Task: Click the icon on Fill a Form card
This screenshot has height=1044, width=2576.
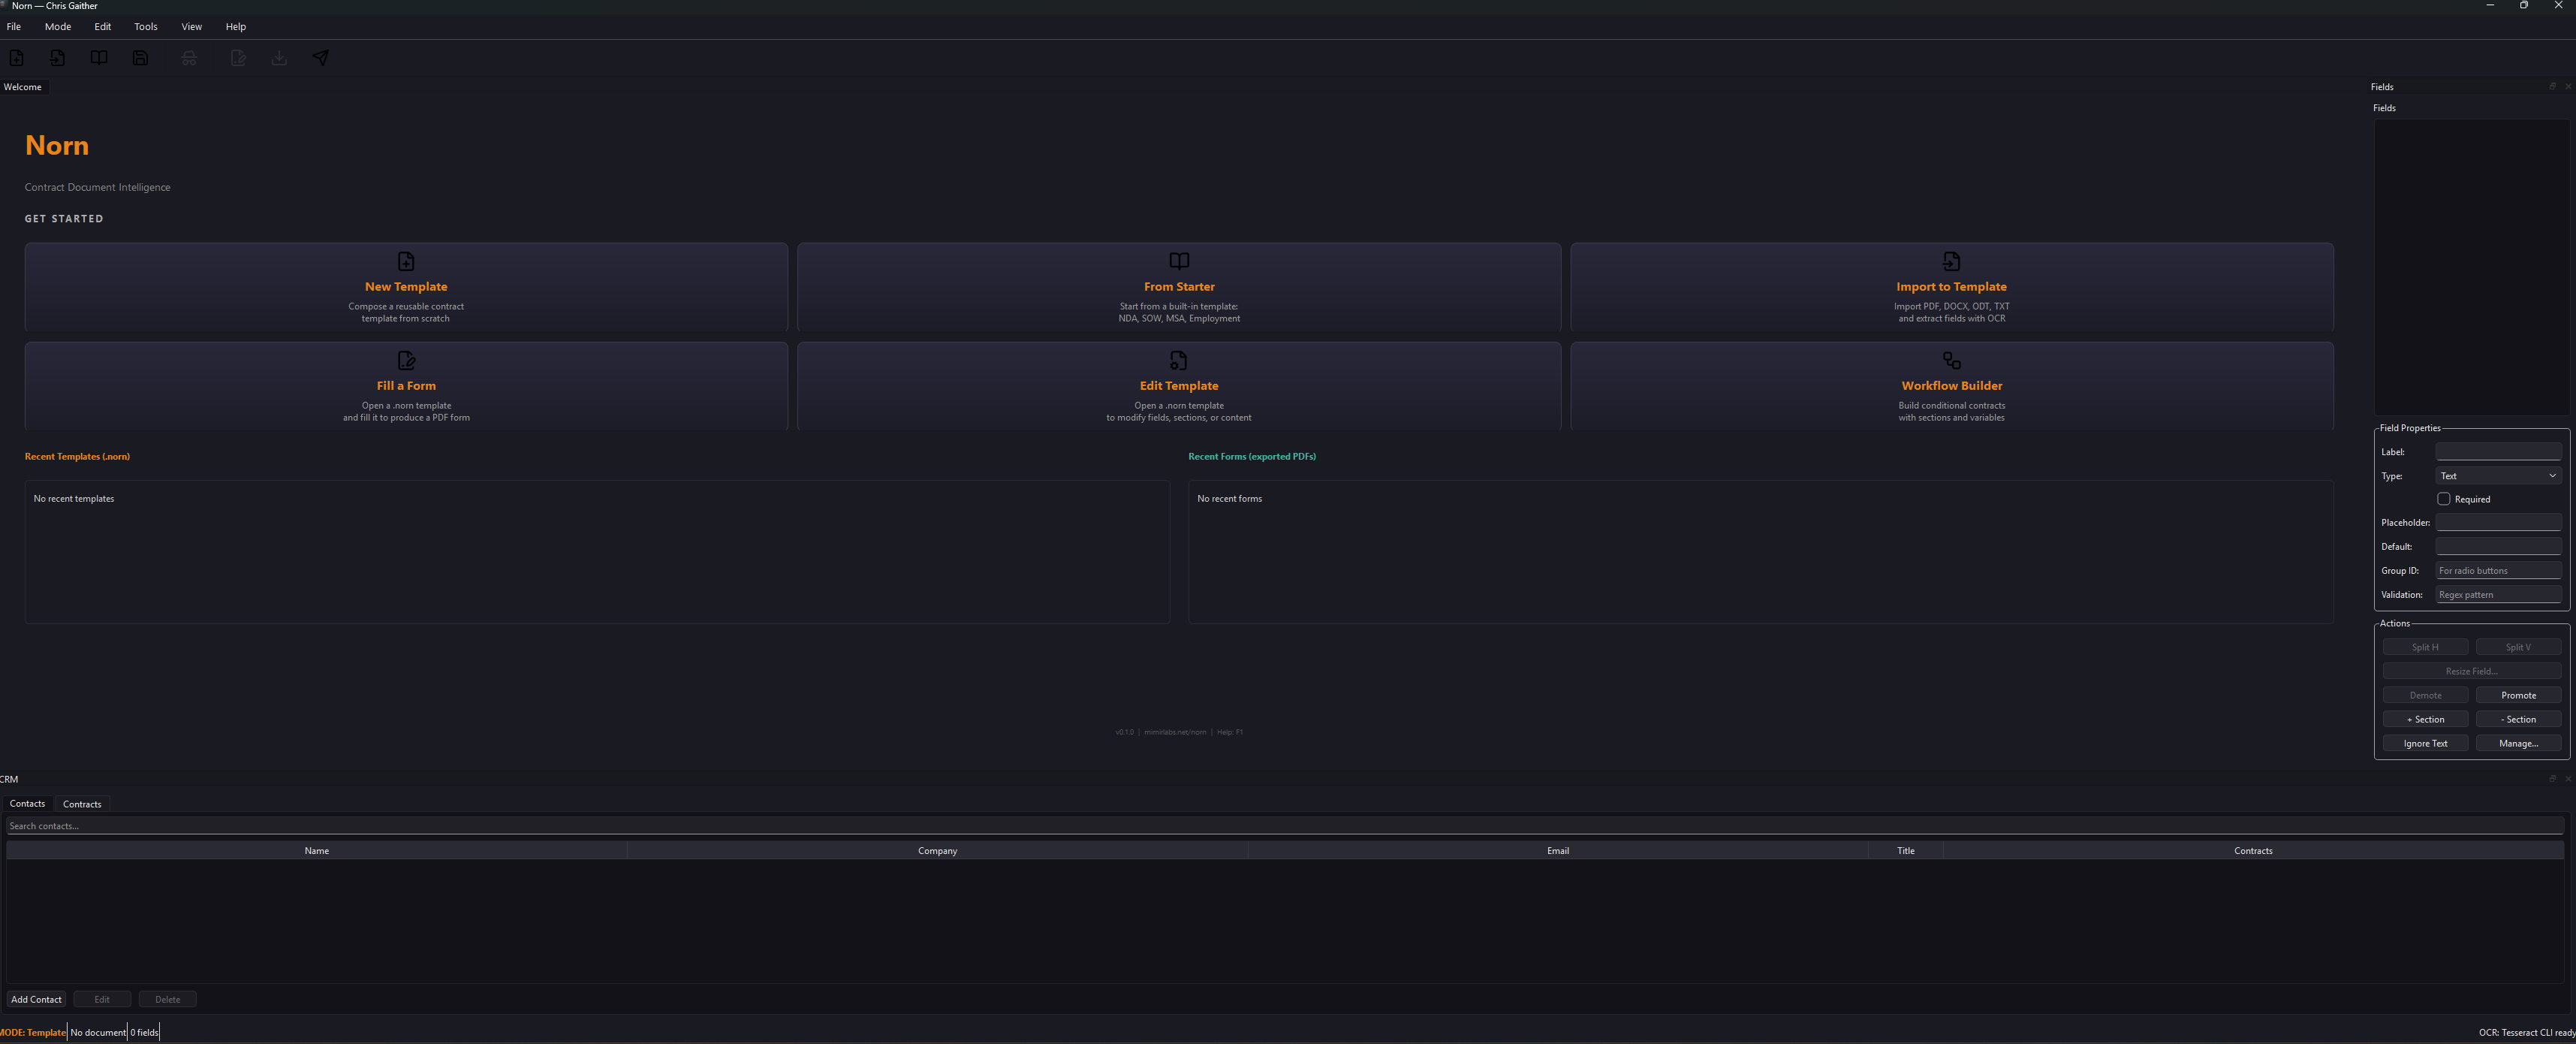Action: (x=406, y=360)
